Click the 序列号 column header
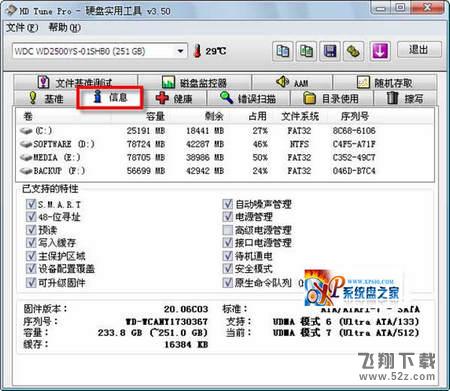 click(x=355, y=116)
